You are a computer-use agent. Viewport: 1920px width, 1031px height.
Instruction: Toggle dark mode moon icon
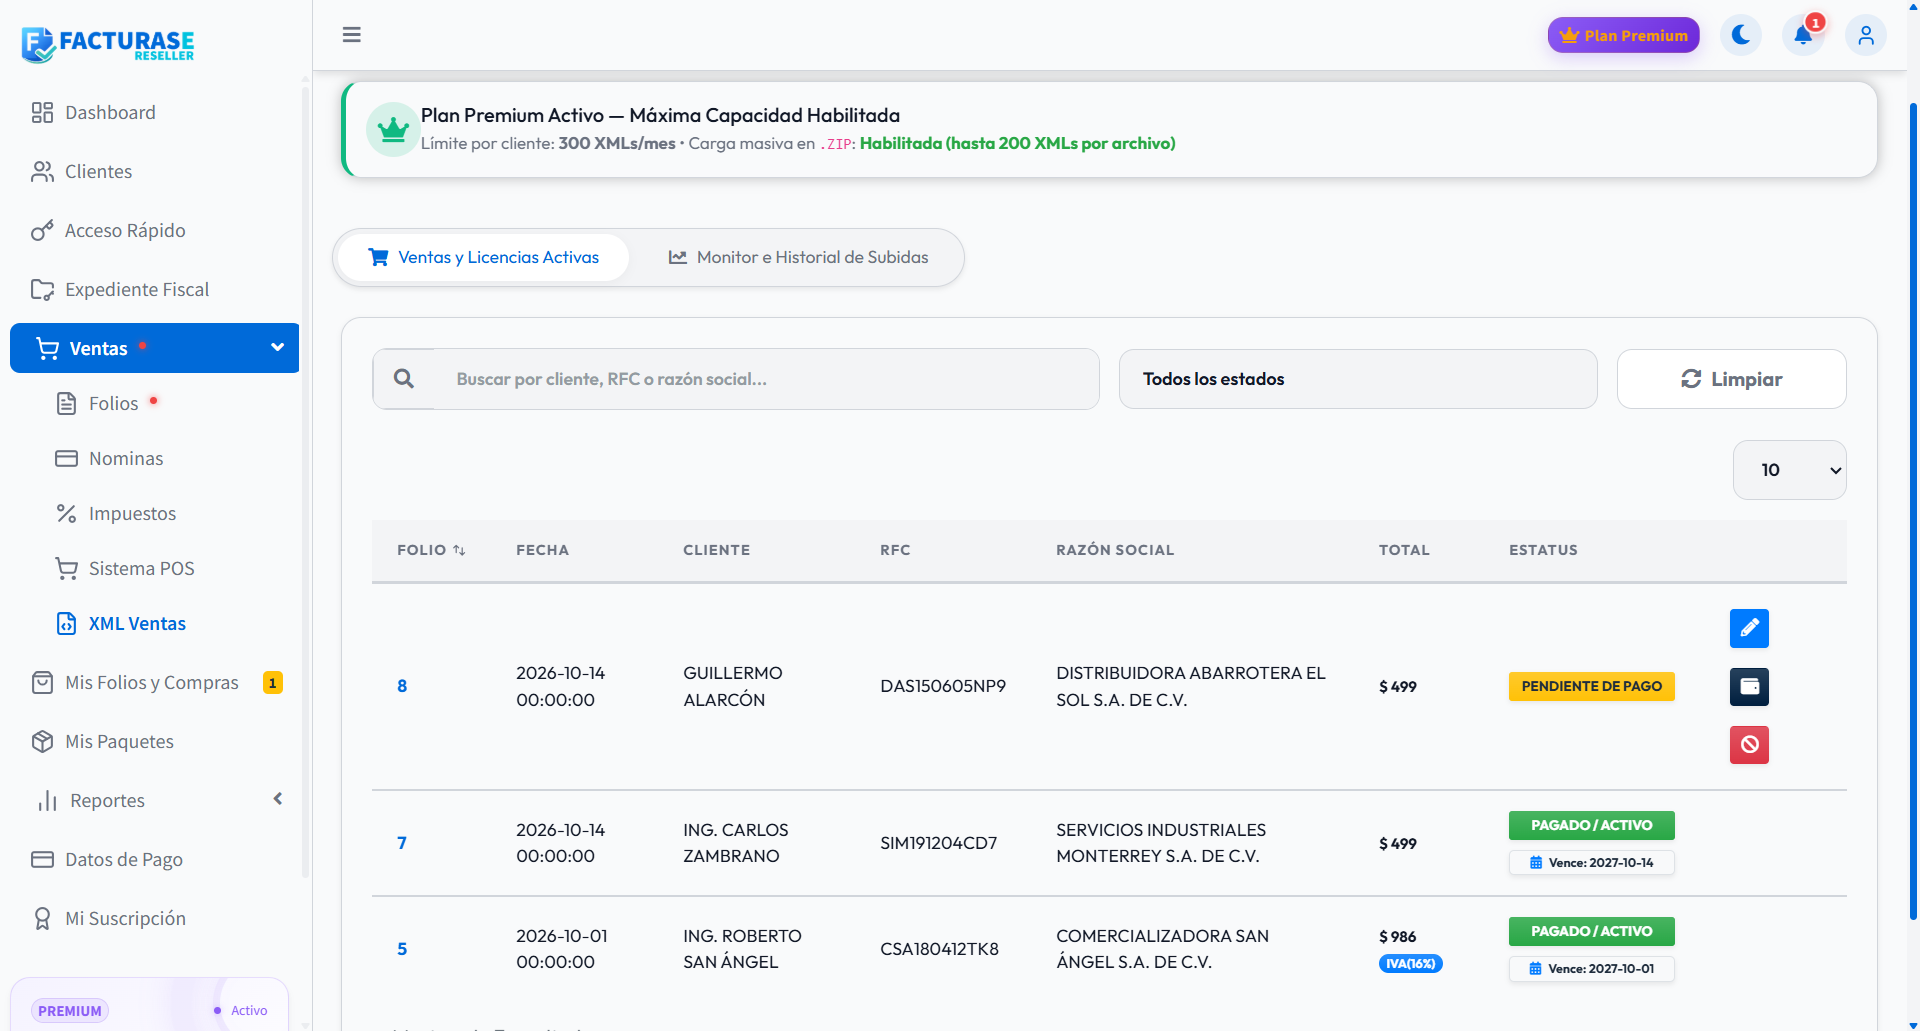click(1741, 35)
